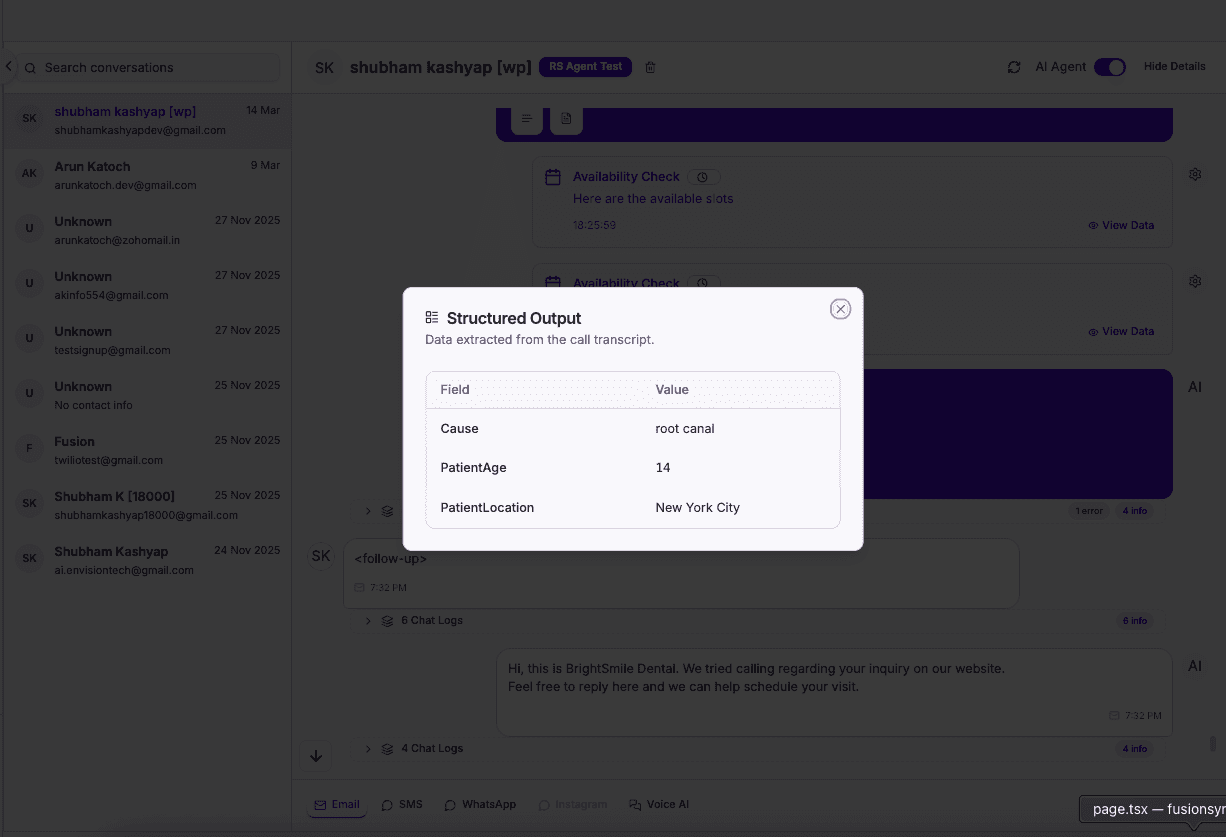
Task: Open the SMS channel
Action: pos(401,804)
